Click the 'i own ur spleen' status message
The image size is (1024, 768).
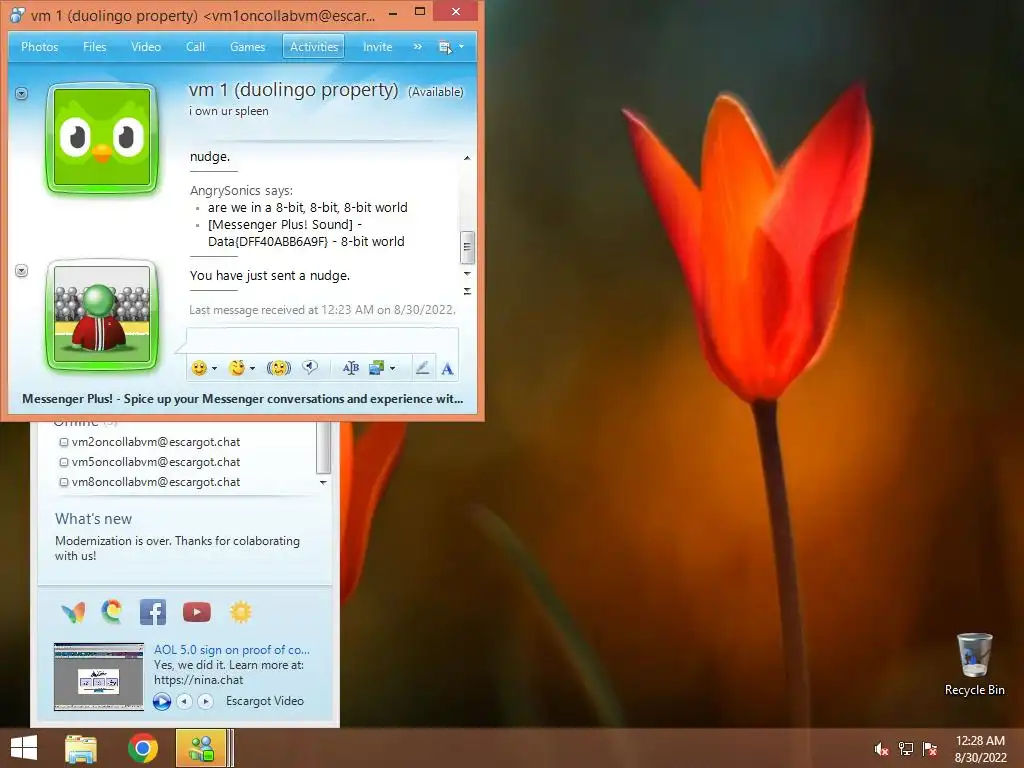coord(229,111)
